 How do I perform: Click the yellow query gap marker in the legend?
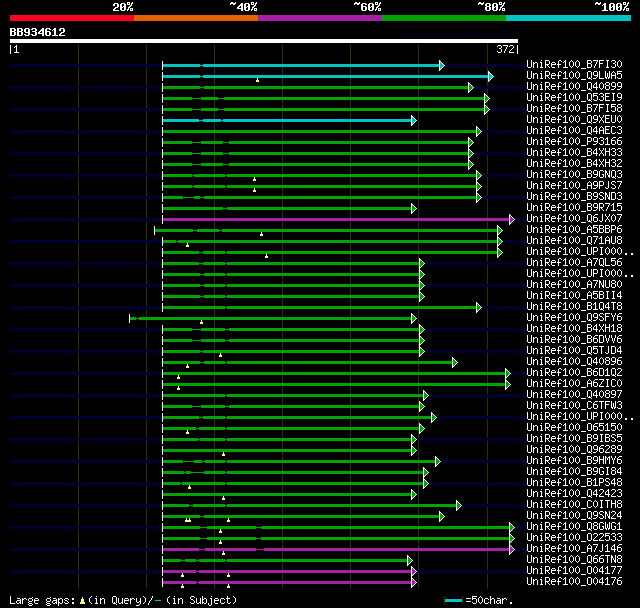click(x=82, y=601)
